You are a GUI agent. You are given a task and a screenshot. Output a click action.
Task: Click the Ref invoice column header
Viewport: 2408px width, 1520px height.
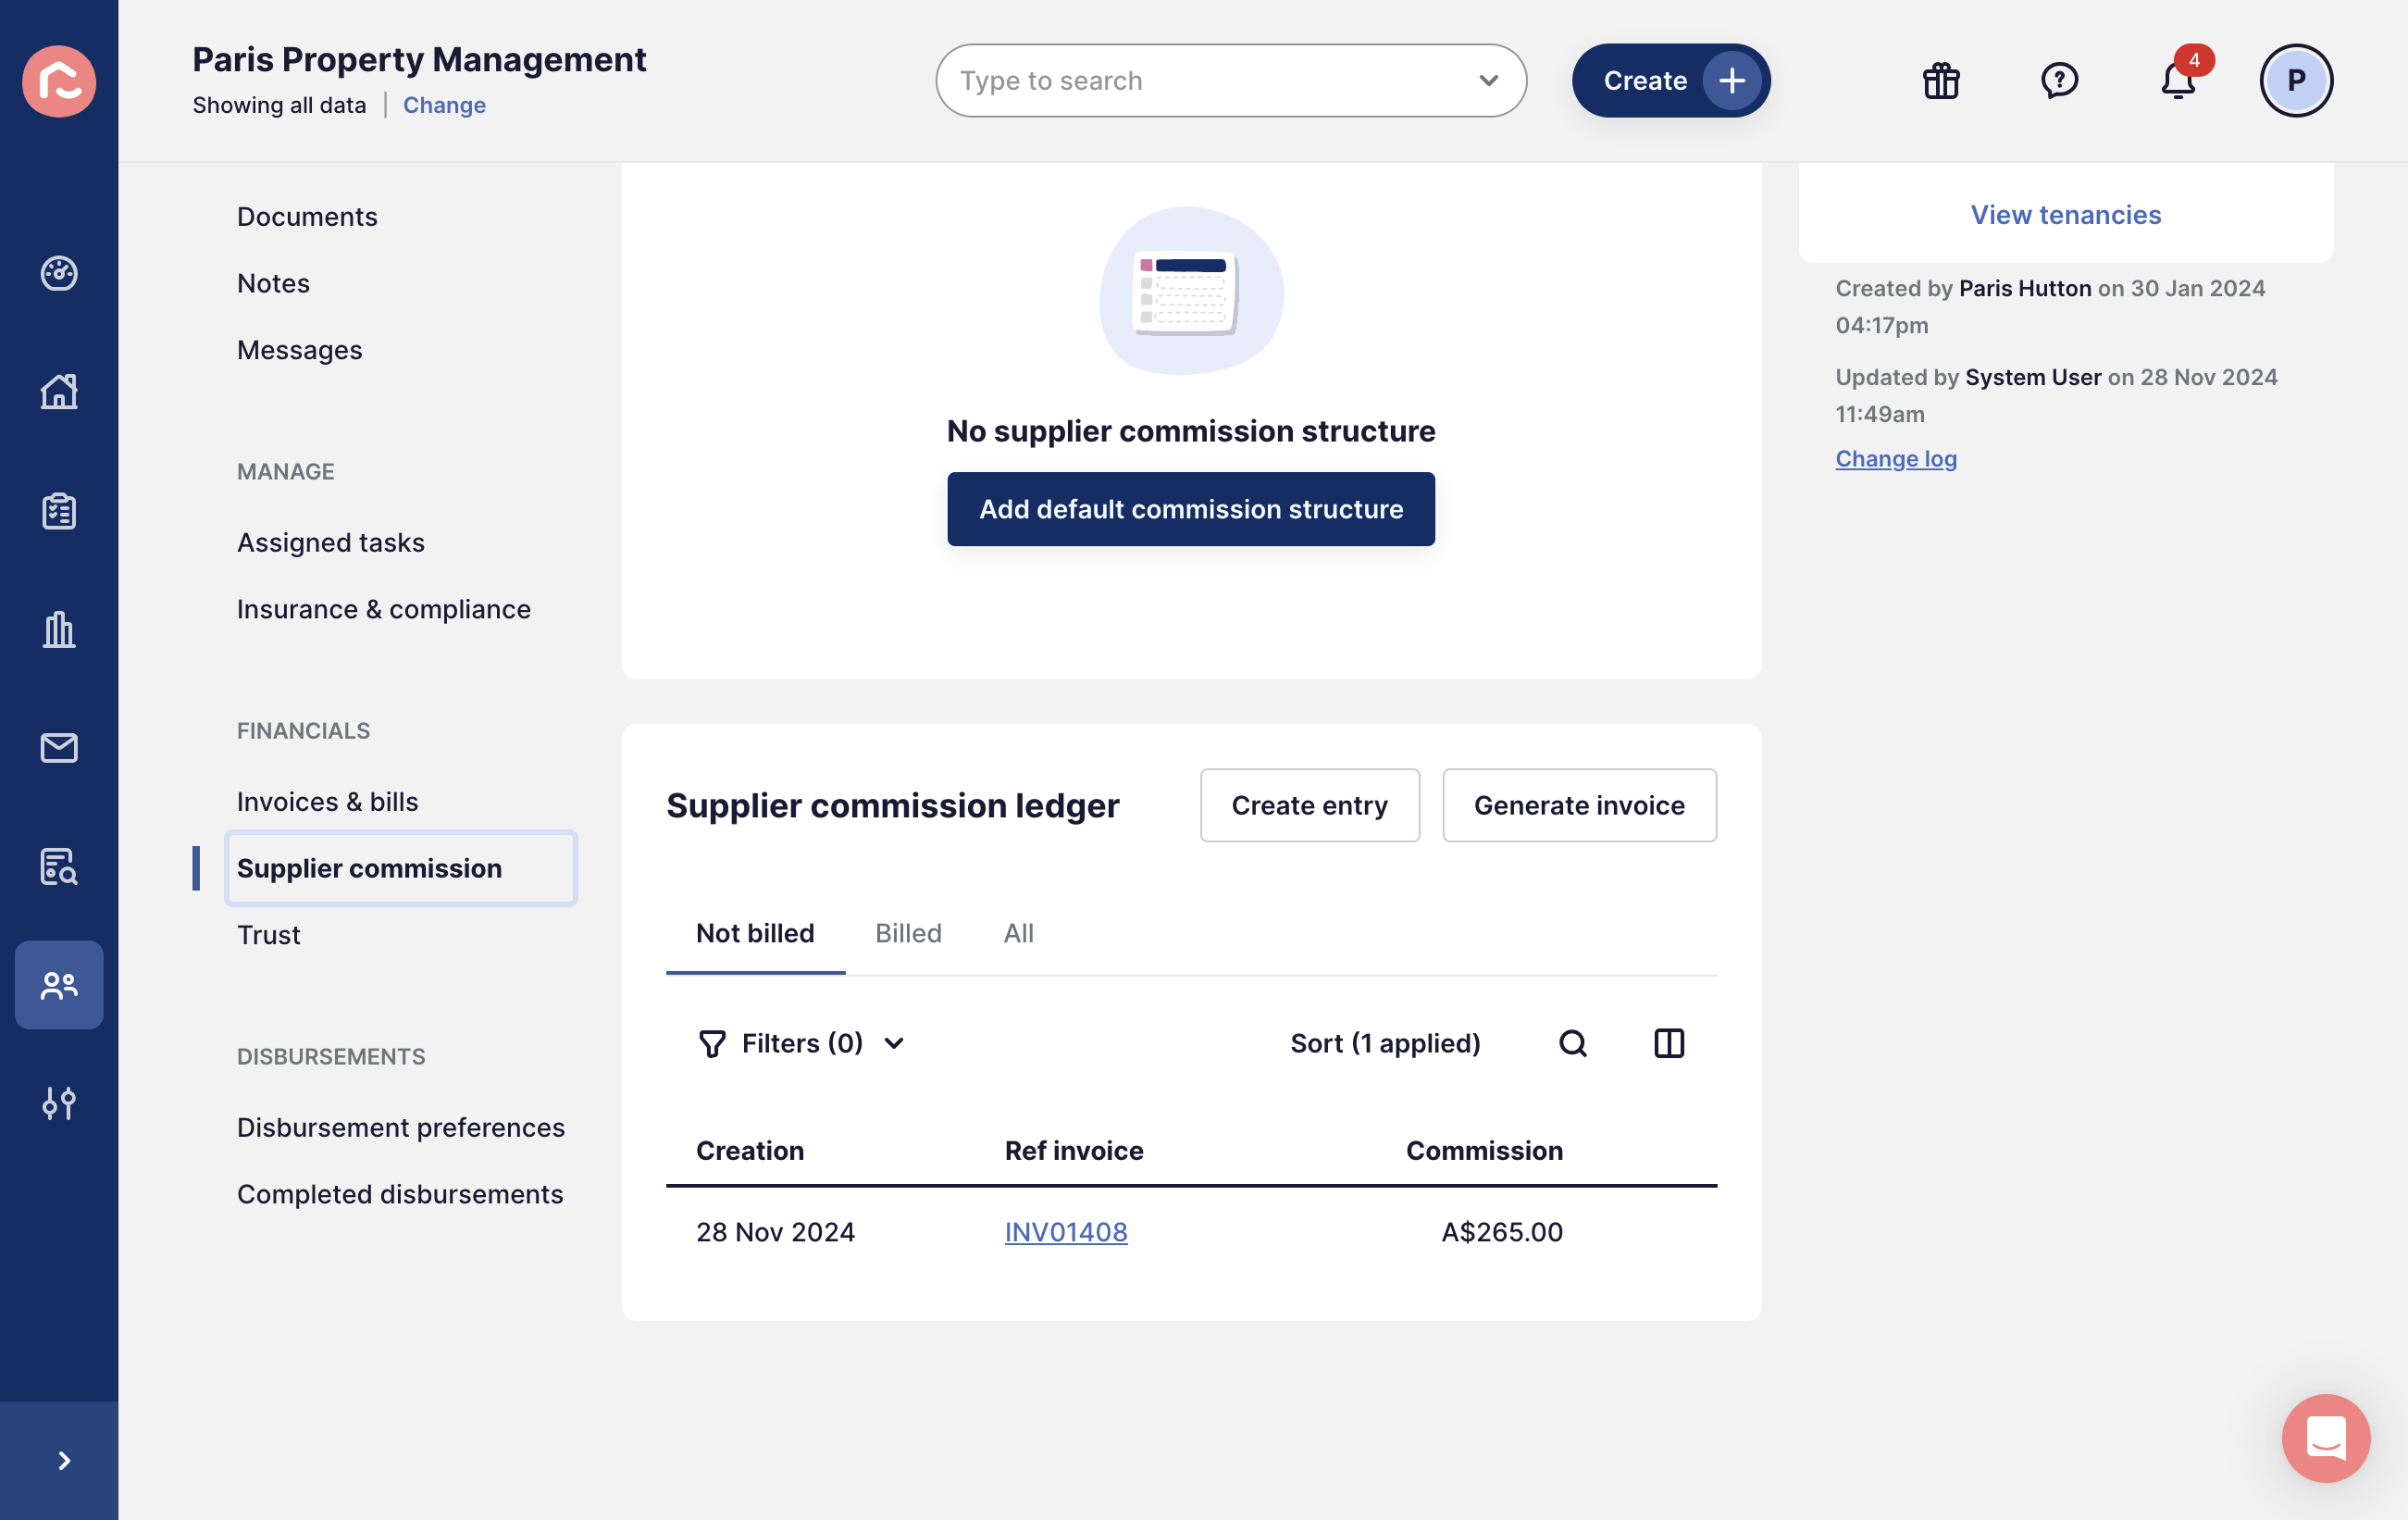click(x=1074, y=1151)
